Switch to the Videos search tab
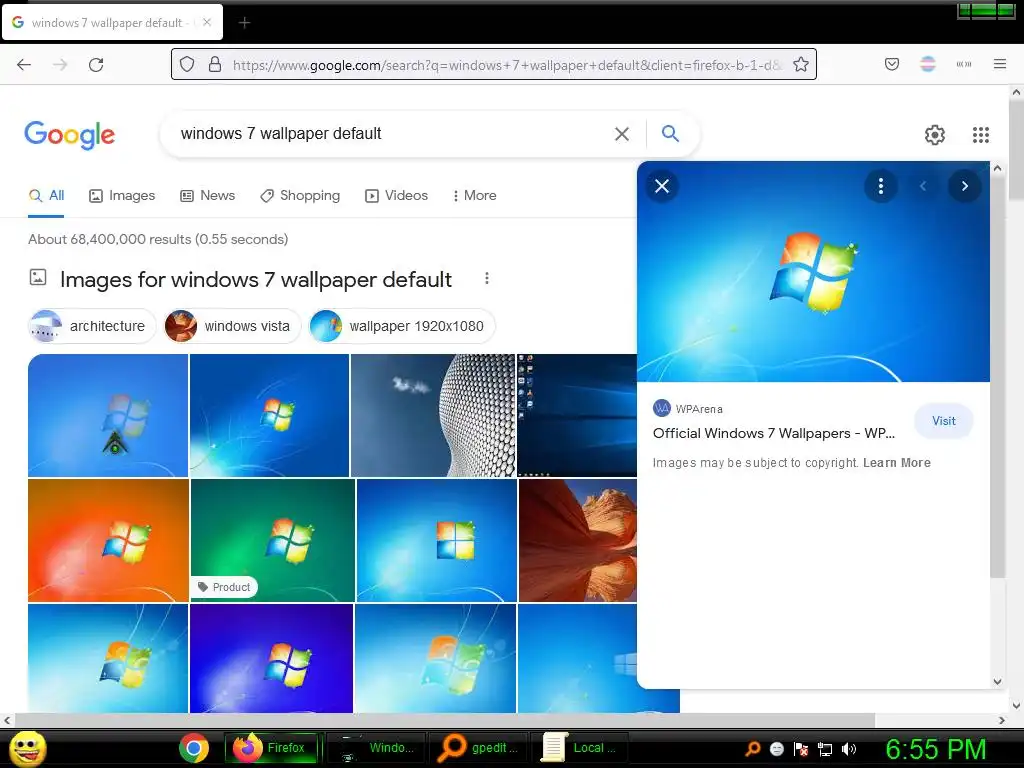The width and height of the screenshot is (1024, 768). coord(396,195)
